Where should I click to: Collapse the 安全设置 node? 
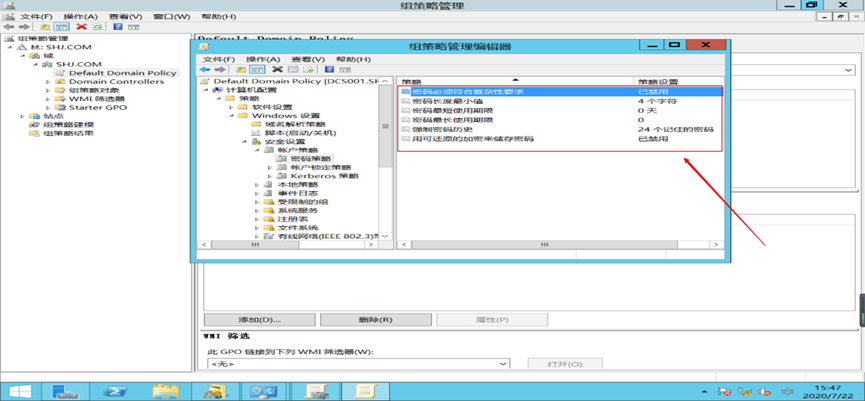click(x=244, y=142)
